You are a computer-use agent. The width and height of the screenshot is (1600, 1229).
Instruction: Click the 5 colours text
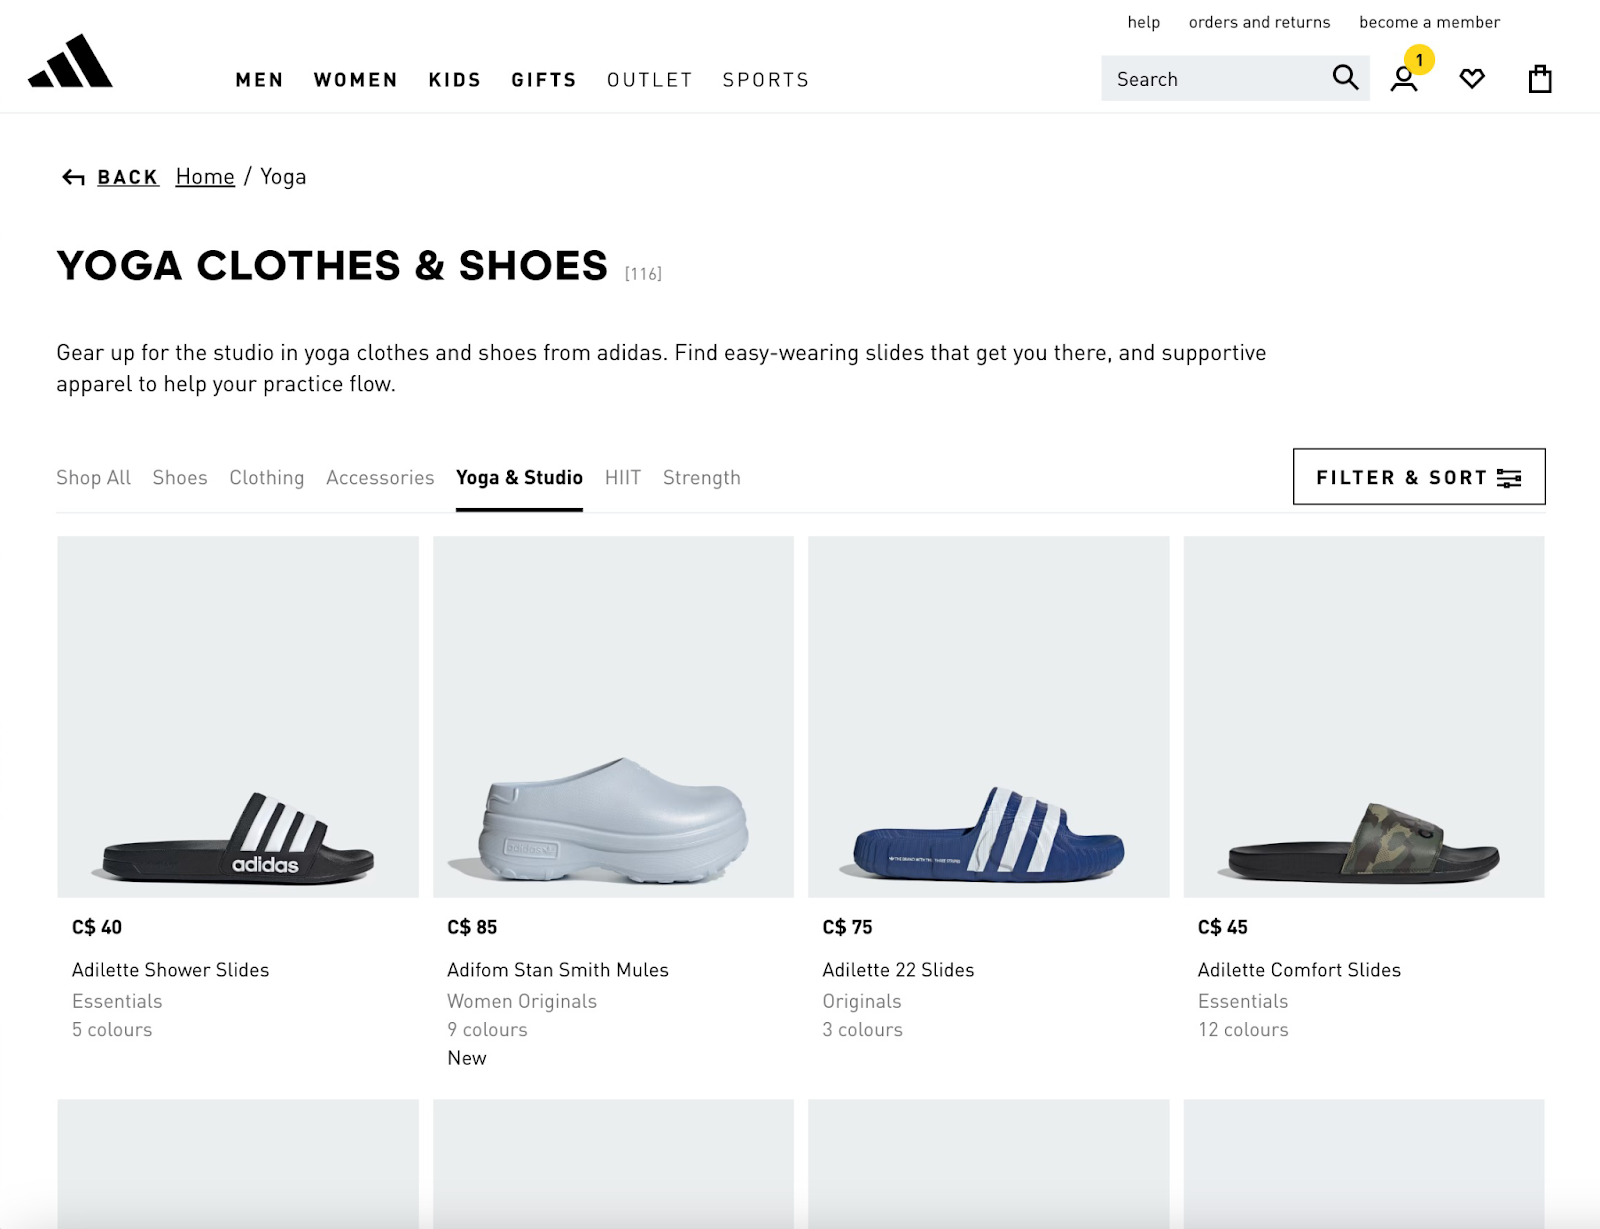(x=112, y=1030)
